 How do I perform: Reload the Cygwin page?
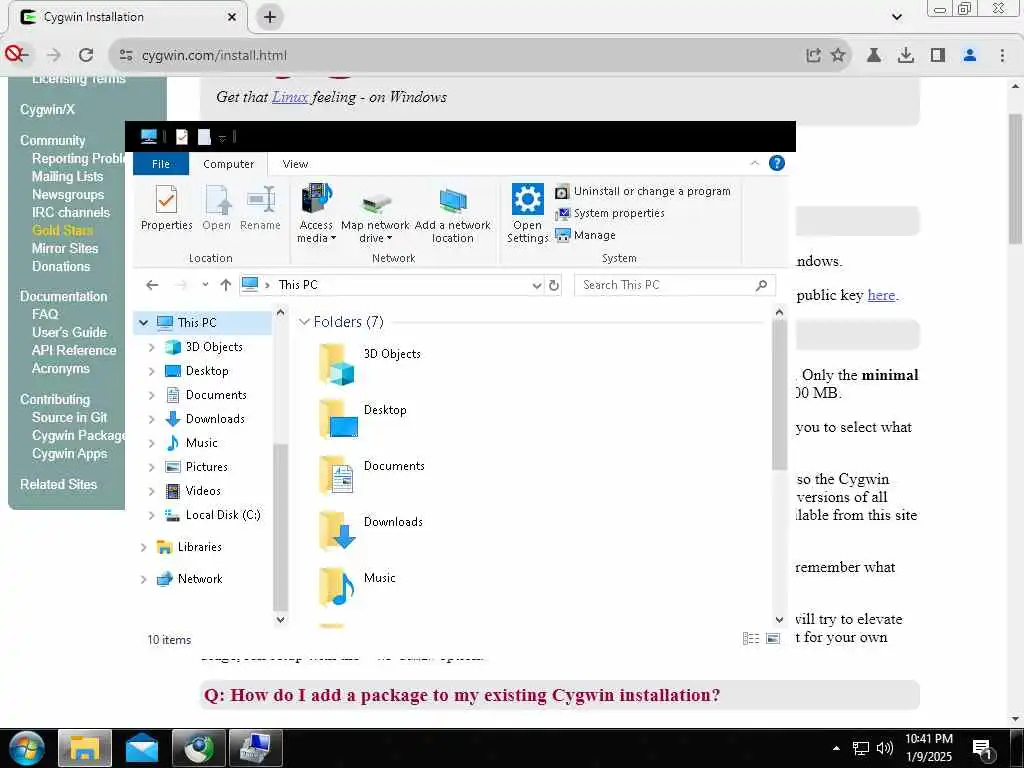[x=86, y=55]
